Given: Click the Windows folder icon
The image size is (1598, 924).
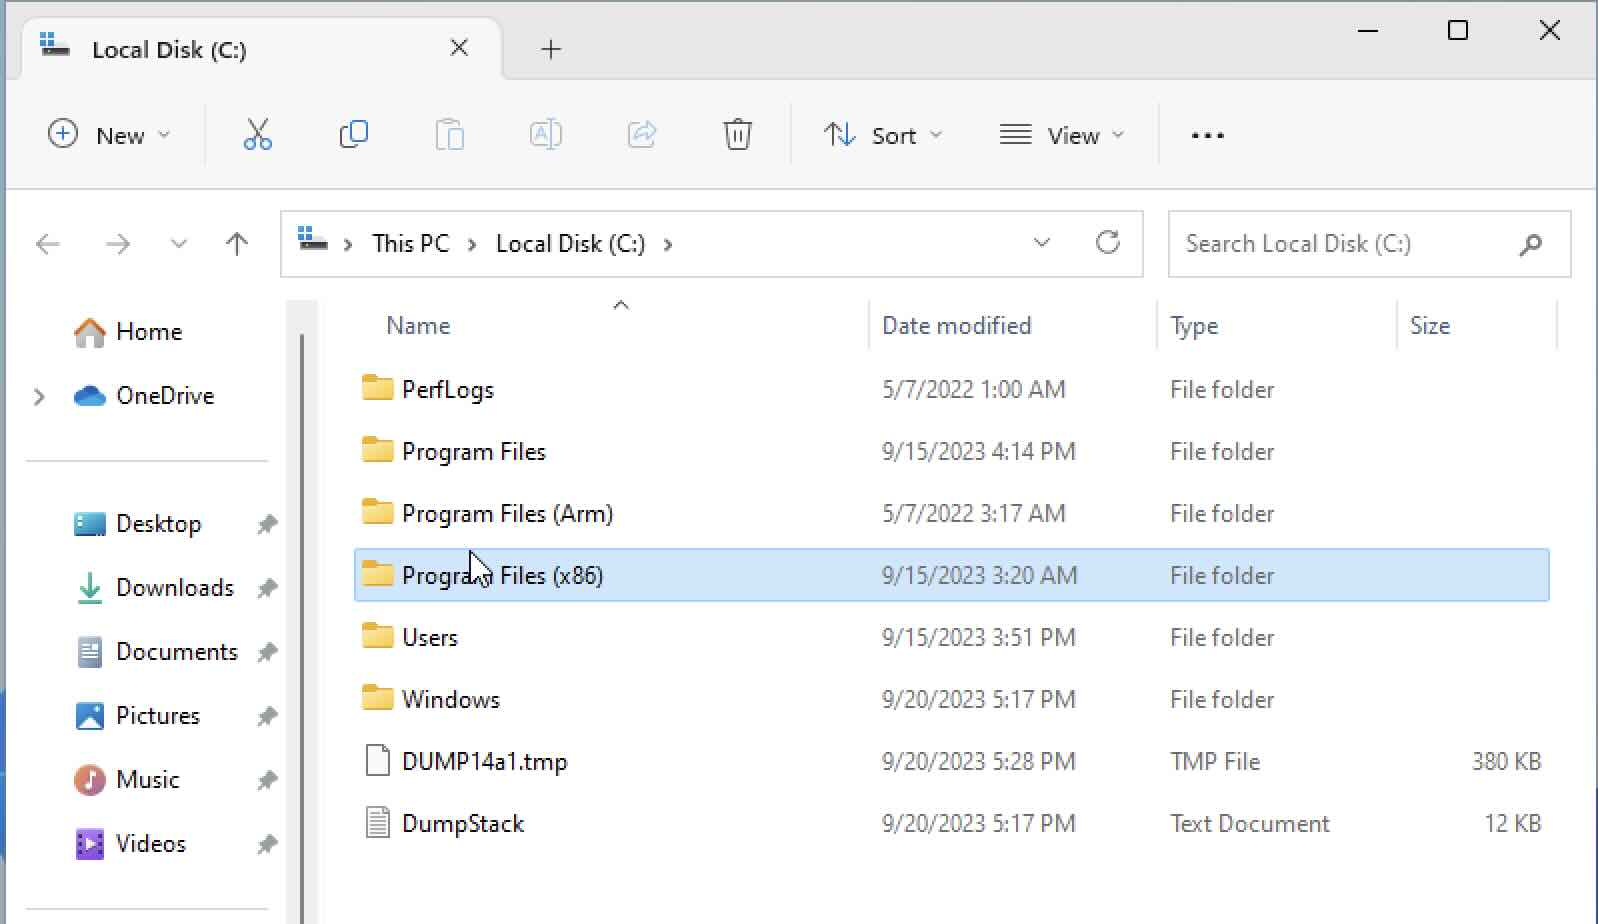Looking at the screenshot, I should point(377,698).
